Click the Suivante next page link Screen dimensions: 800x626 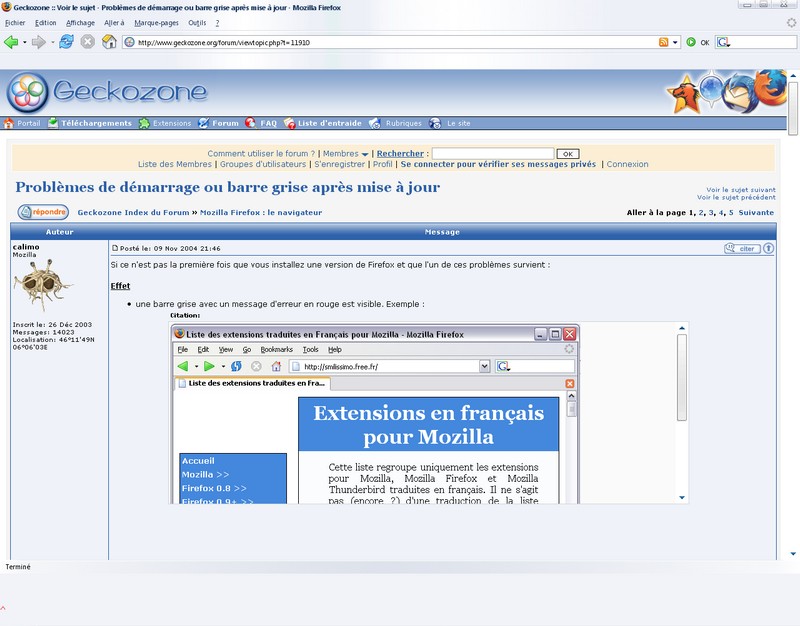(x=756, y=213)
